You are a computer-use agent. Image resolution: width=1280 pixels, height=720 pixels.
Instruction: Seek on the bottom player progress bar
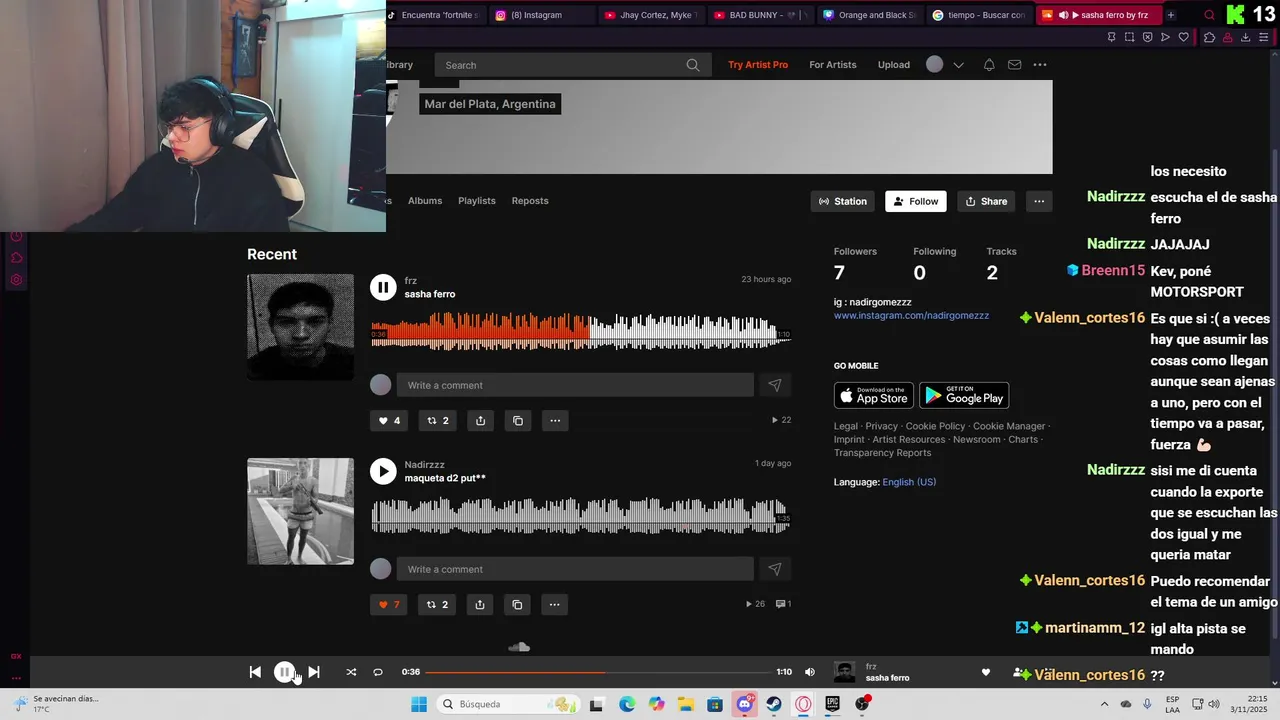coord(598,672)
